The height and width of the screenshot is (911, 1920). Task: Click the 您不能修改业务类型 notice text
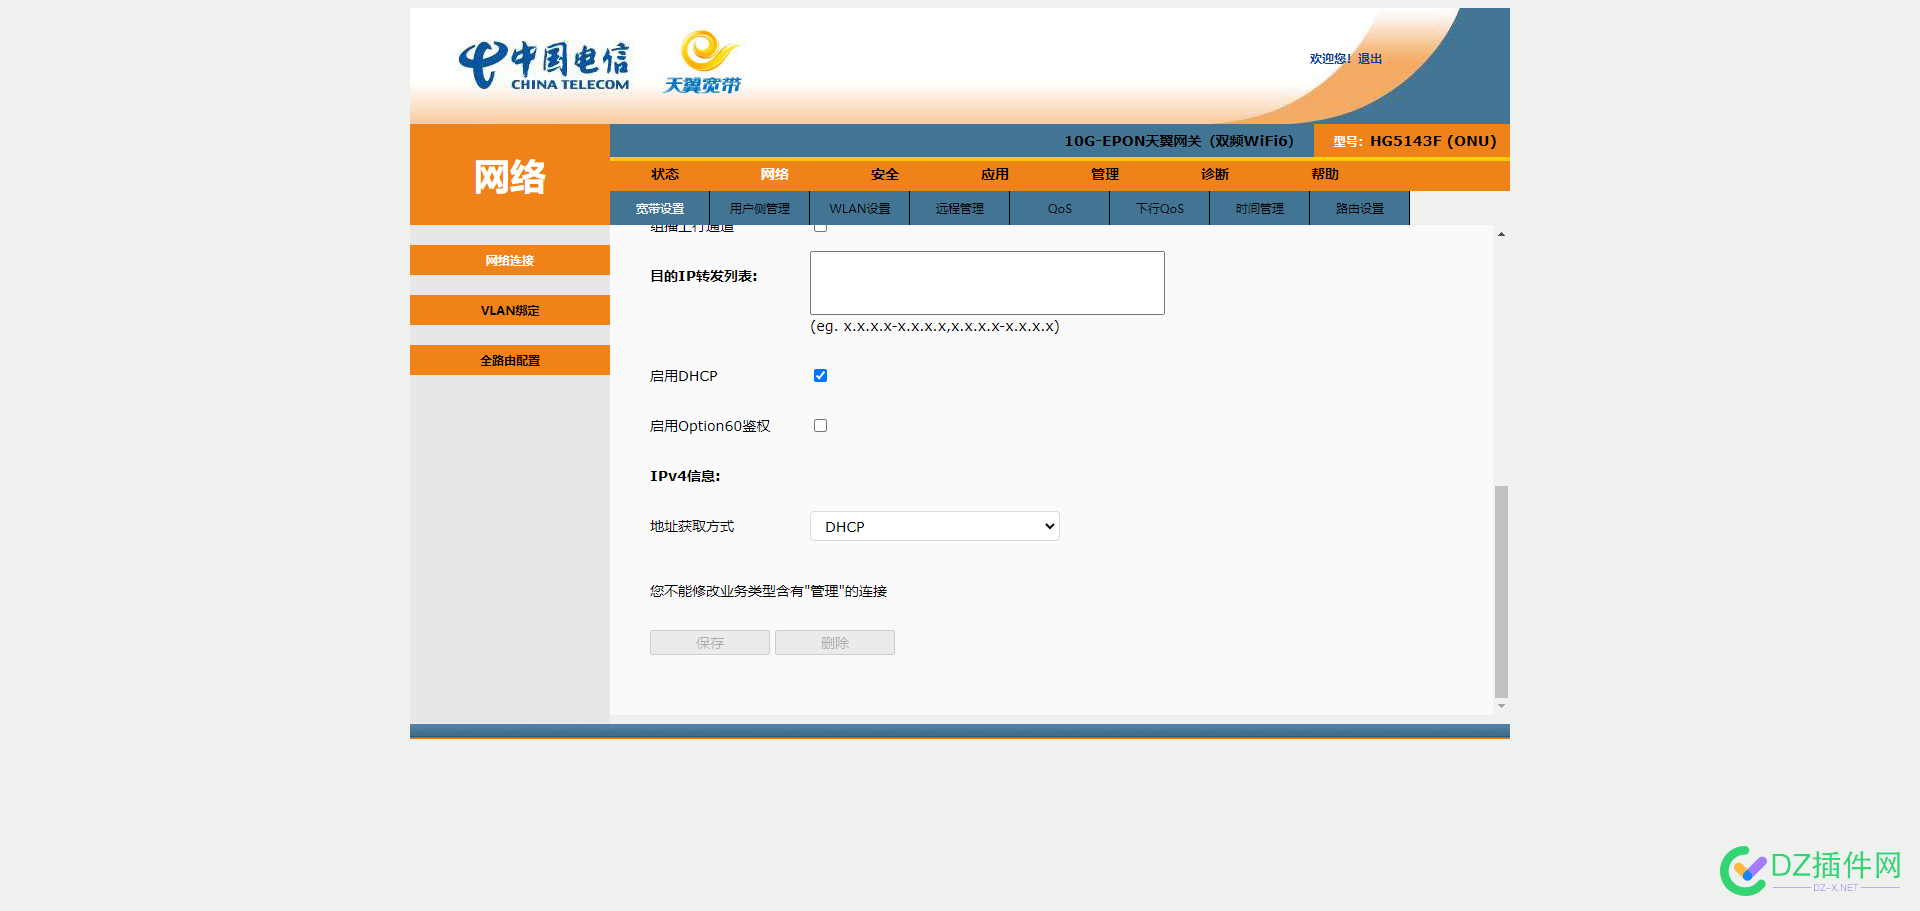768,591
